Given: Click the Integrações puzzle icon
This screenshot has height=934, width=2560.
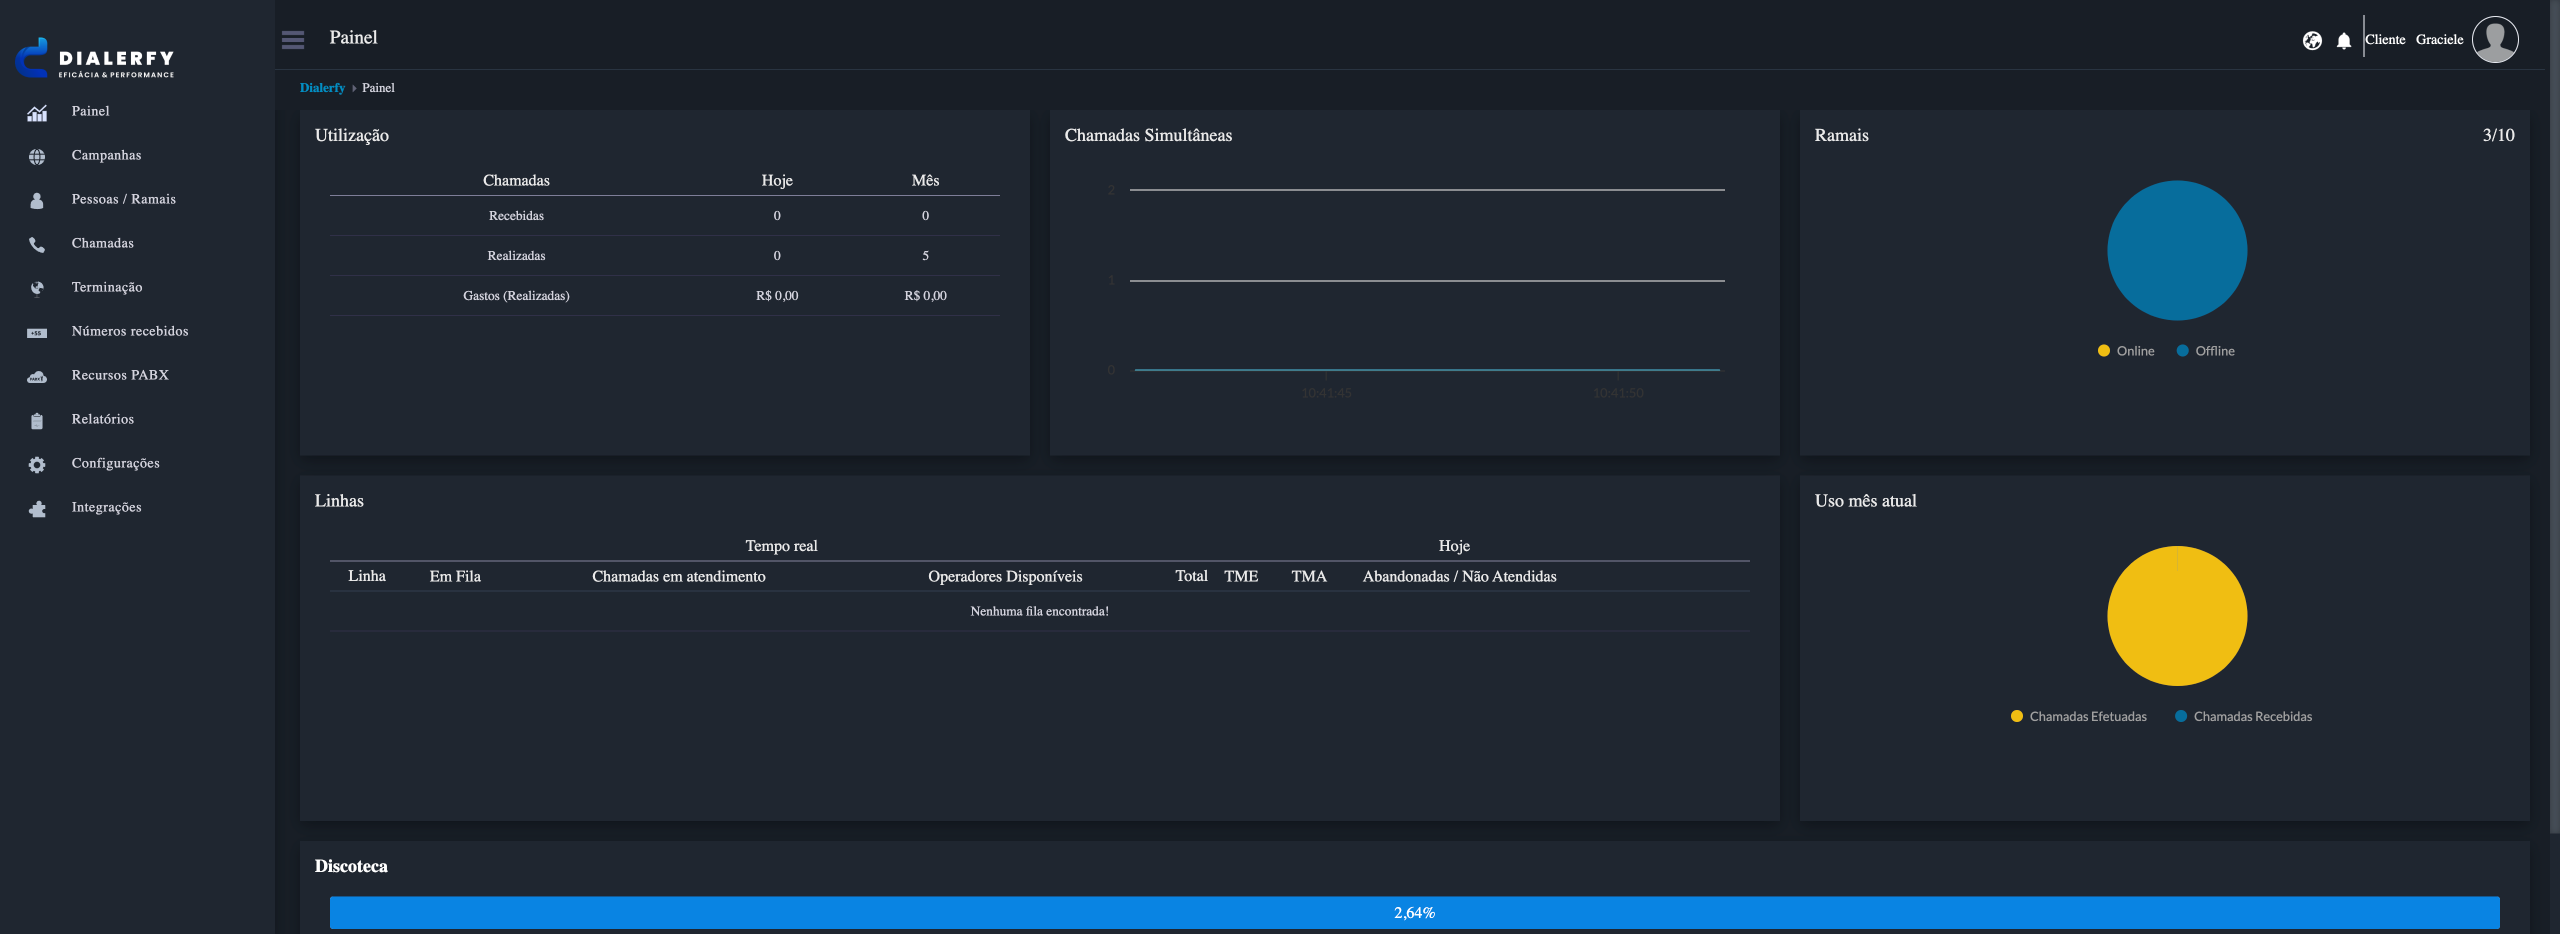Looking at the screenshot, I should coord(37,509).
